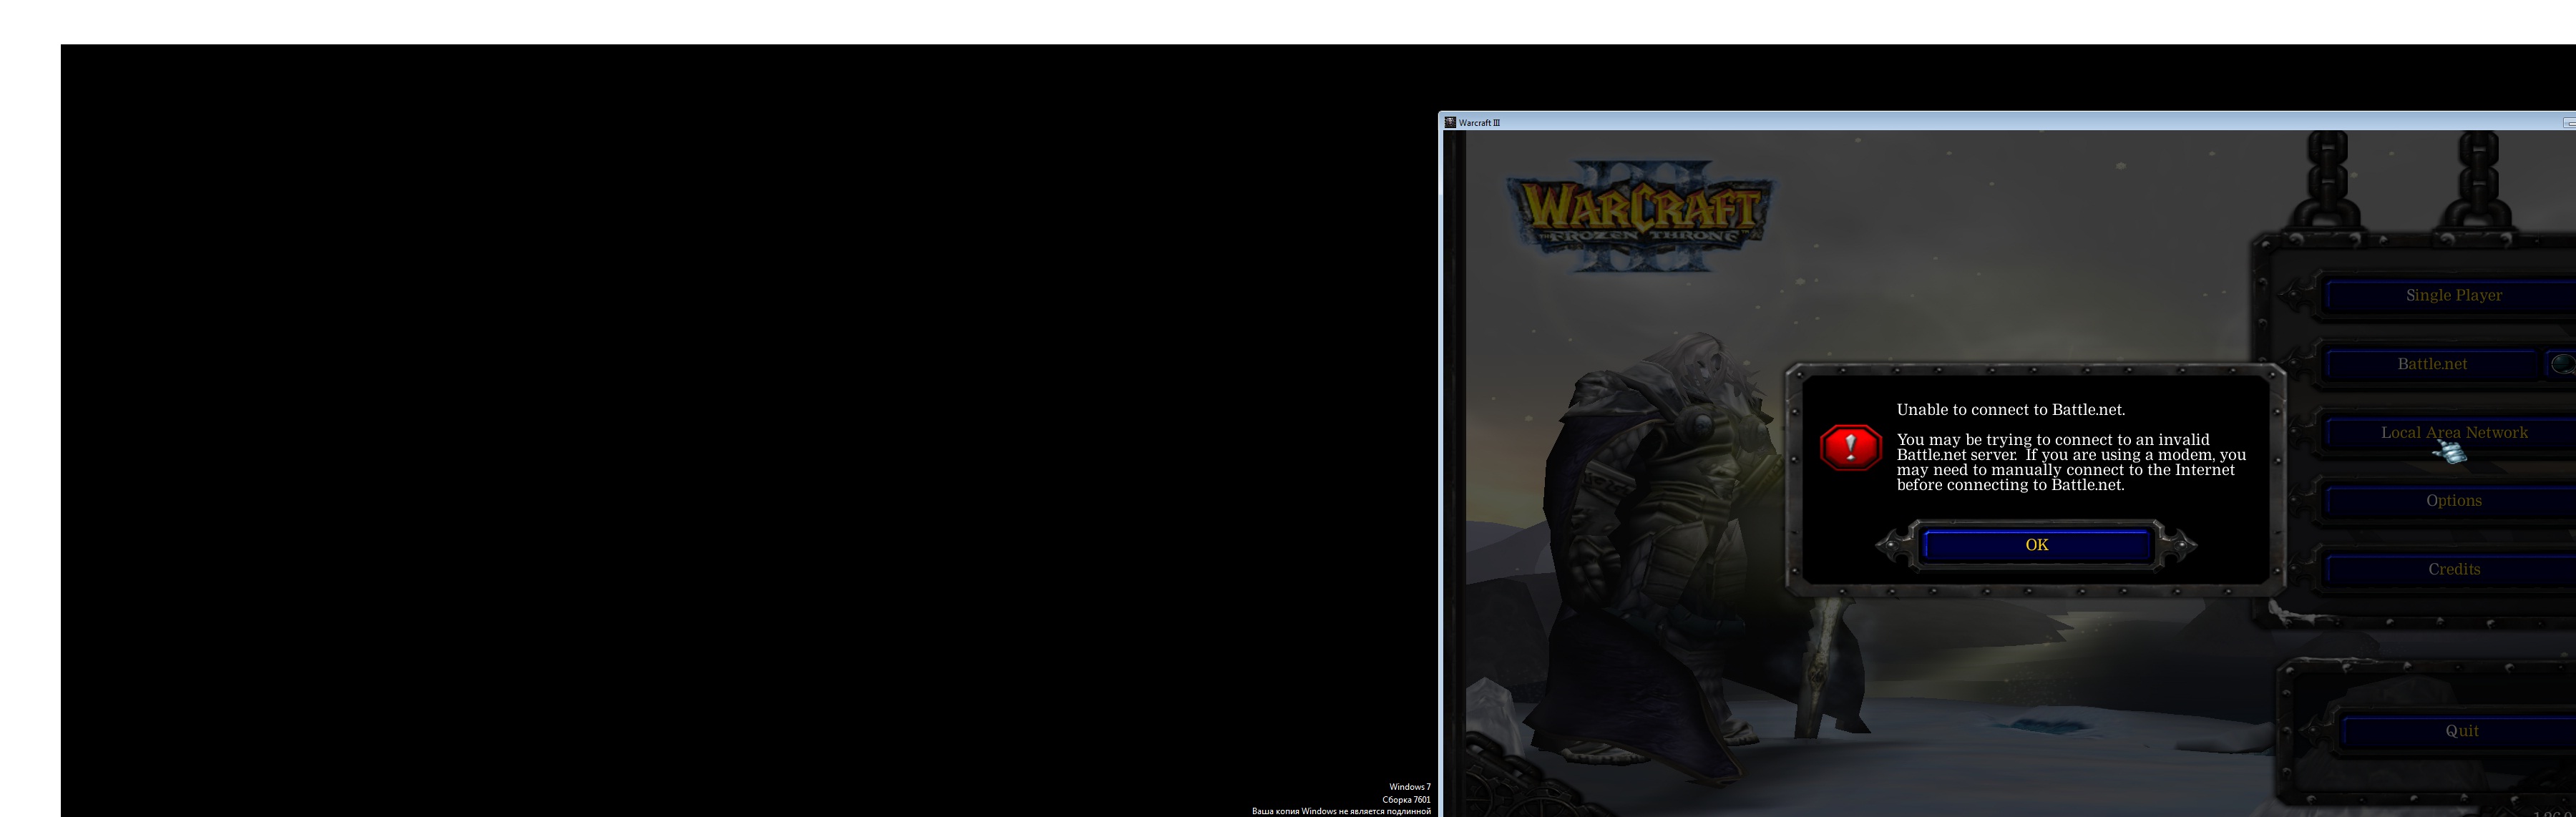2576x817 pixels.
Task: Click the Battle.net gateway globe icon
Action: (2562, 364)
